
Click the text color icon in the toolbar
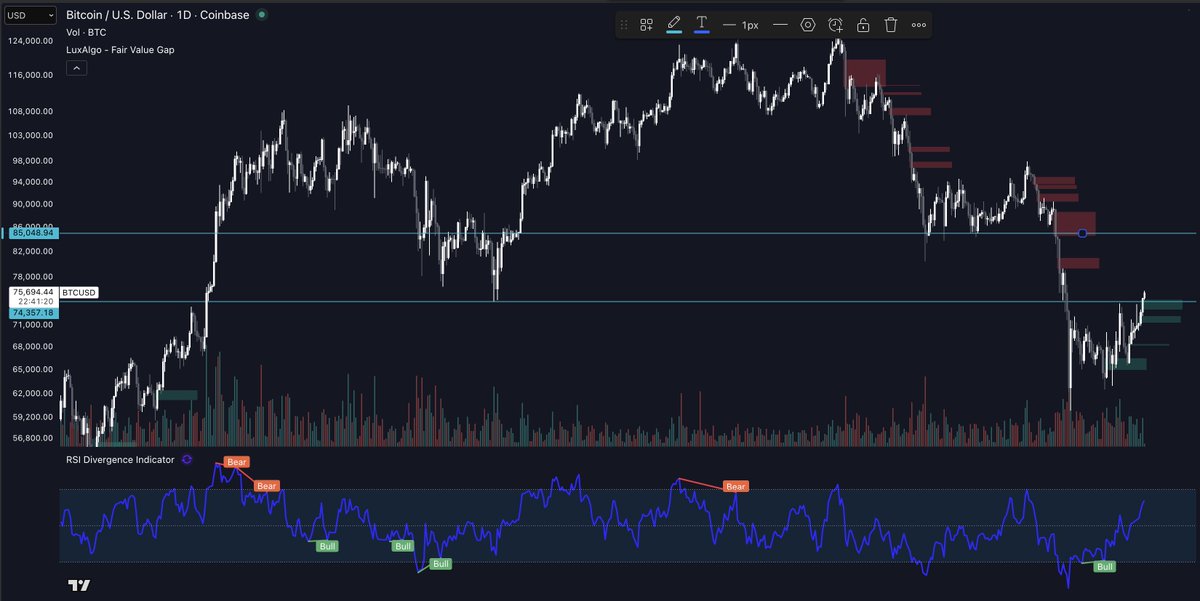tap(701, 24)
